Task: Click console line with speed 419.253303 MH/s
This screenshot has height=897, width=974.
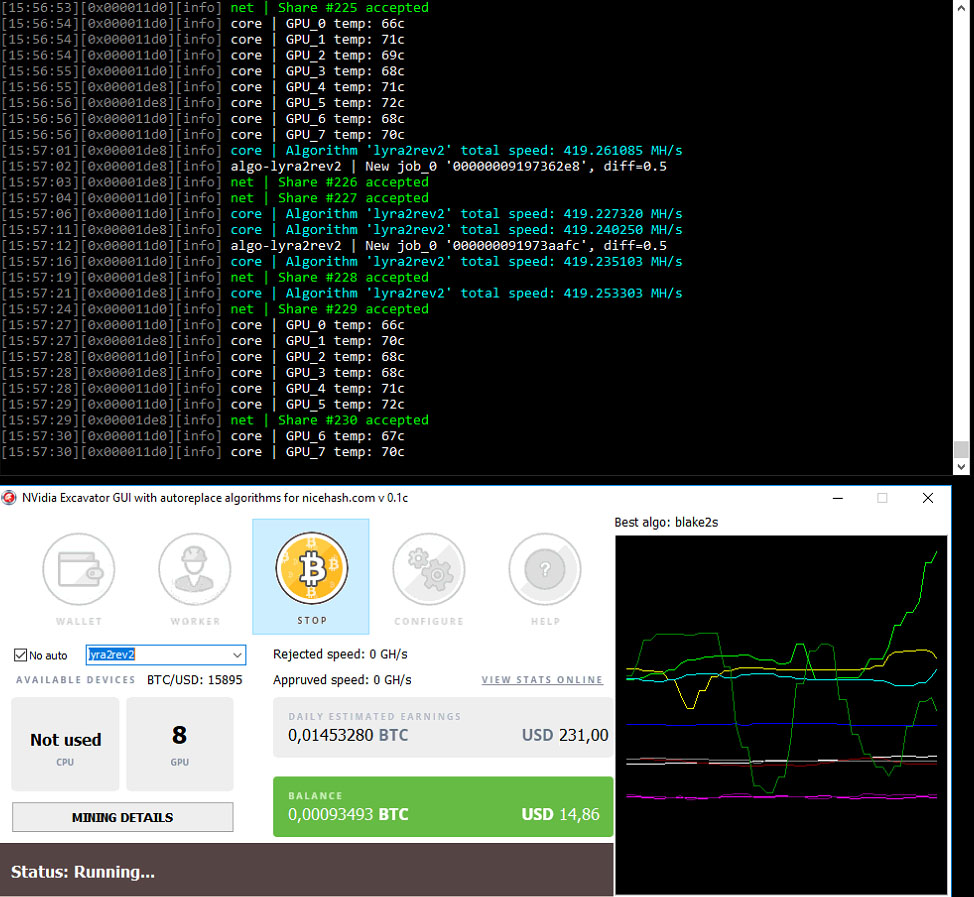Action: pyautogui.click(x=342, y=293)
